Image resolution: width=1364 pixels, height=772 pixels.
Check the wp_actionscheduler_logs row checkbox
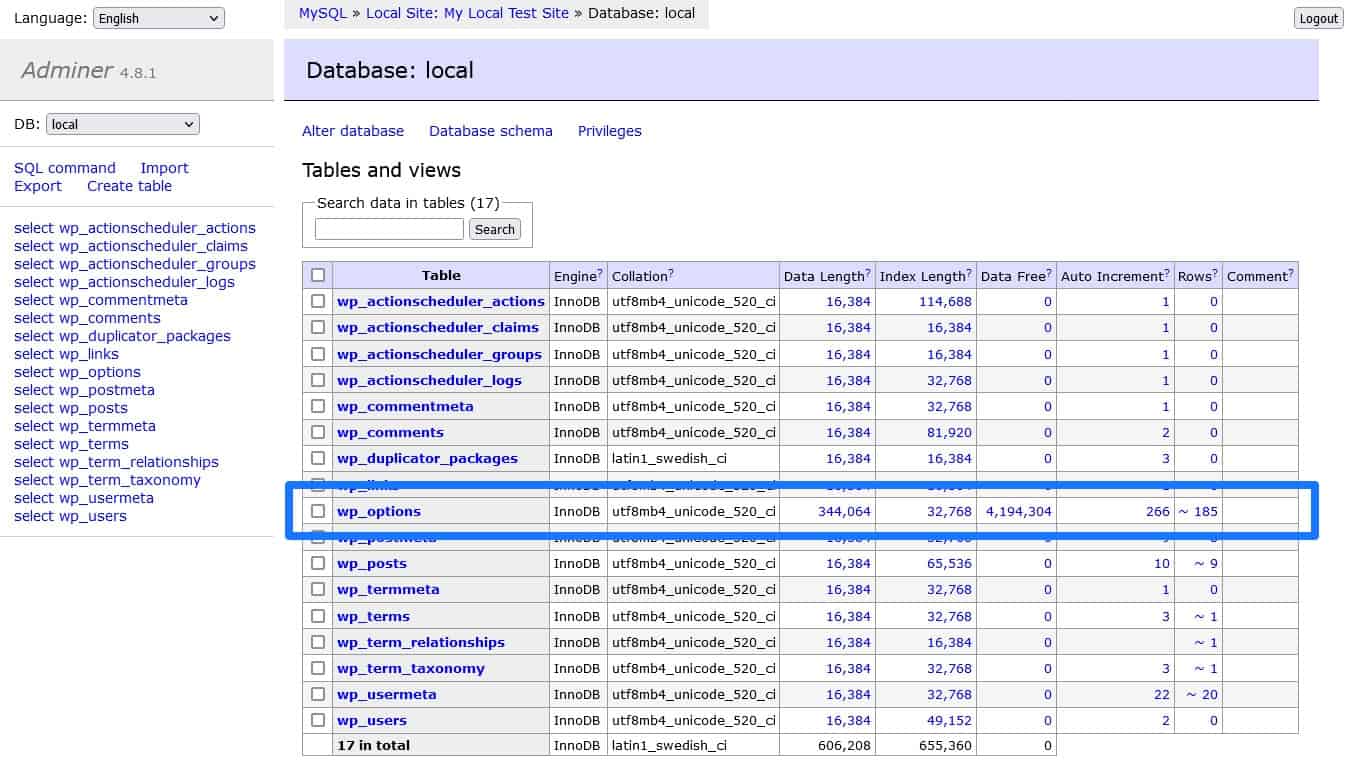pos(318,380)
